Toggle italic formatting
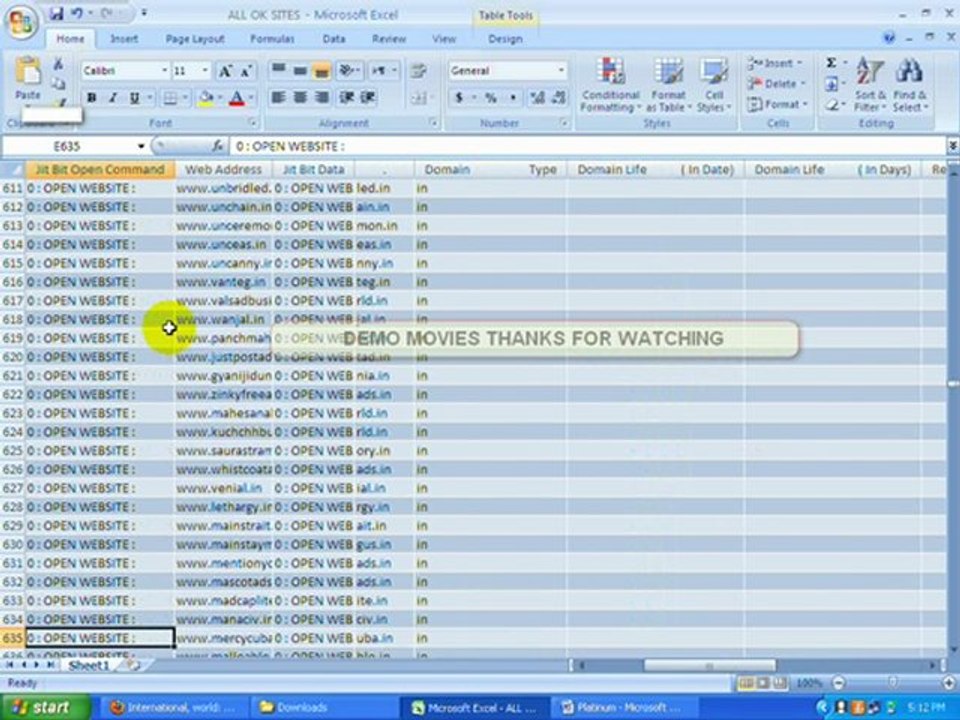The width and height of the screenshot is (960, 720). click(113, 98)
